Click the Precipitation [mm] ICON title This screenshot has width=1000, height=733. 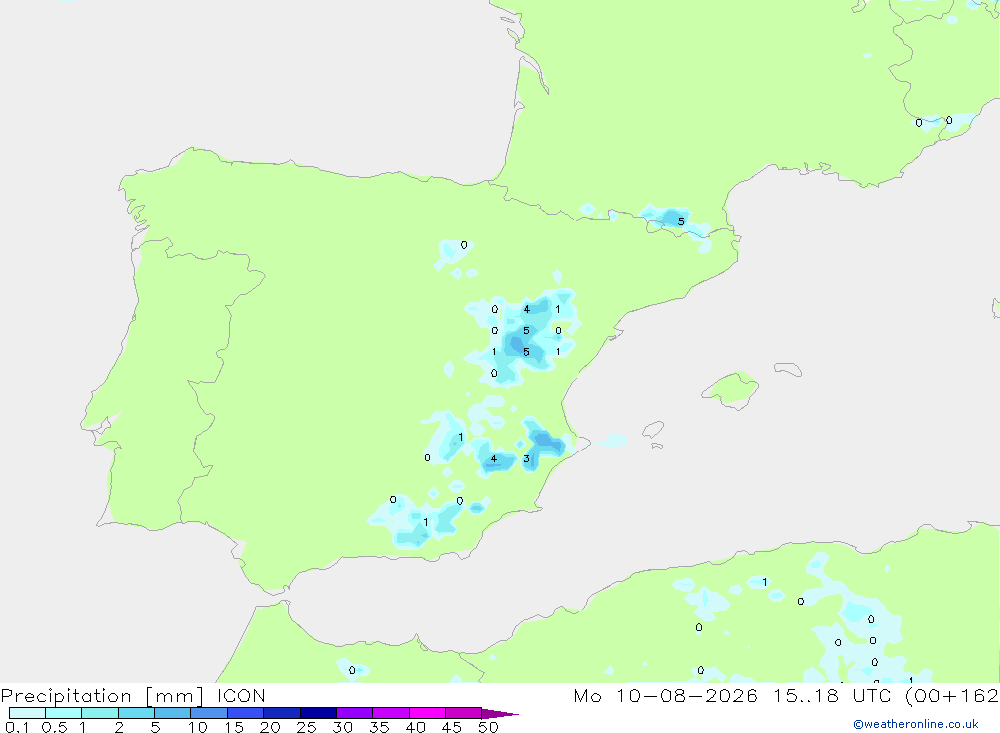tap(133, 695)
